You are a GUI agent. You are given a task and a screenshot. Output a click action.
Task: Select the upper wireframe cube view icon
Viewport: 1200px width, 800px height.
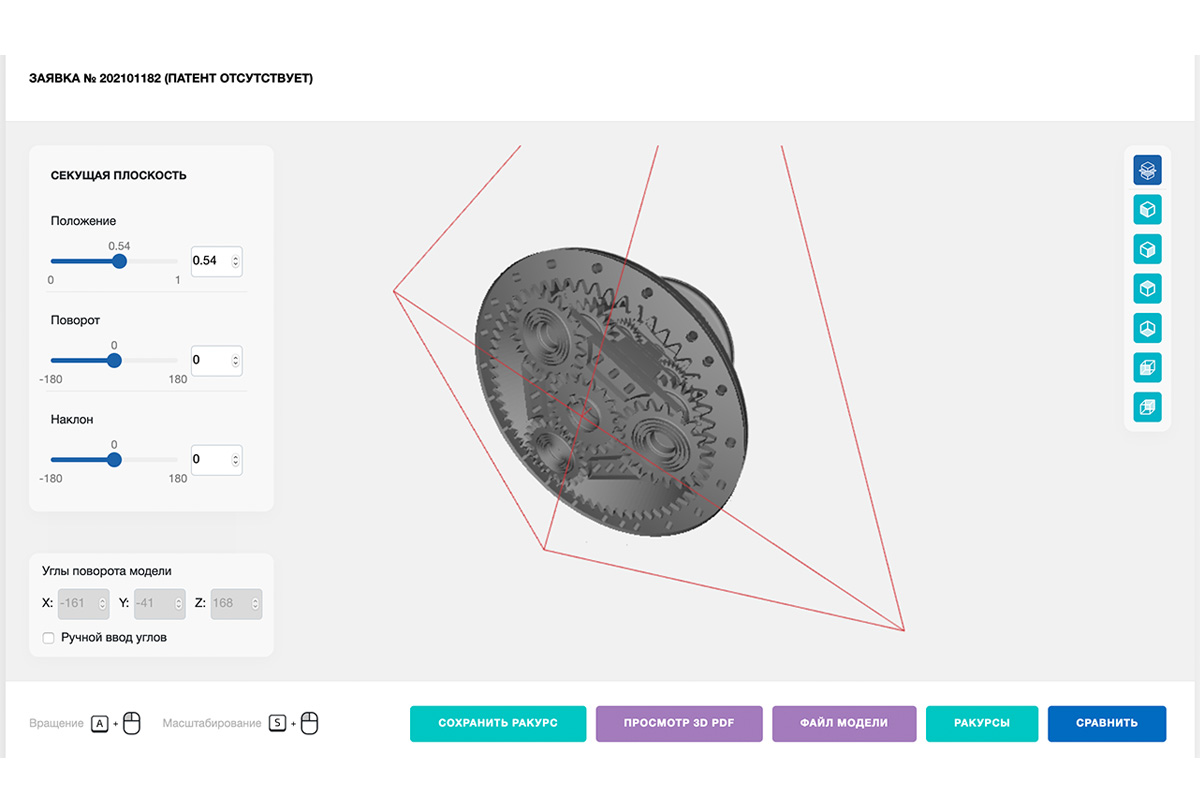point(1147,368)
